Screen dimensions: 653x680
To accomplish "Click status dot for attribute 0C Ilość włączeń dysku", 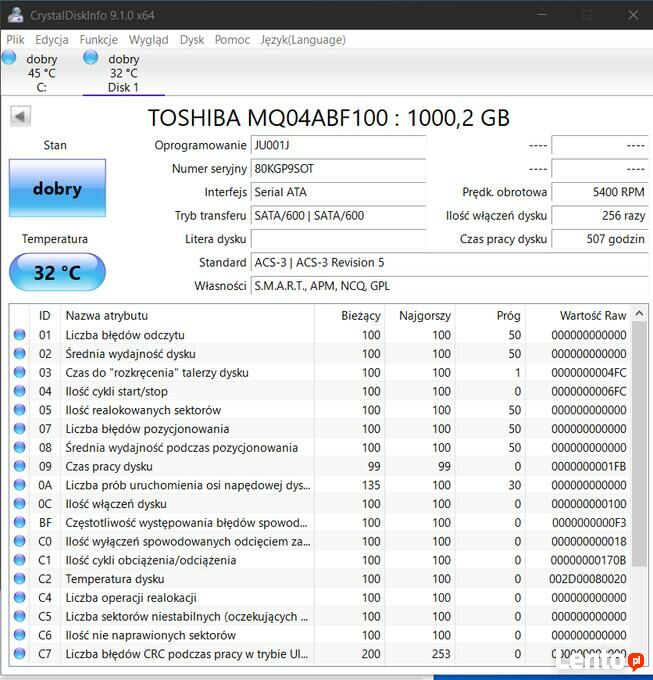I will pos(20,503).
